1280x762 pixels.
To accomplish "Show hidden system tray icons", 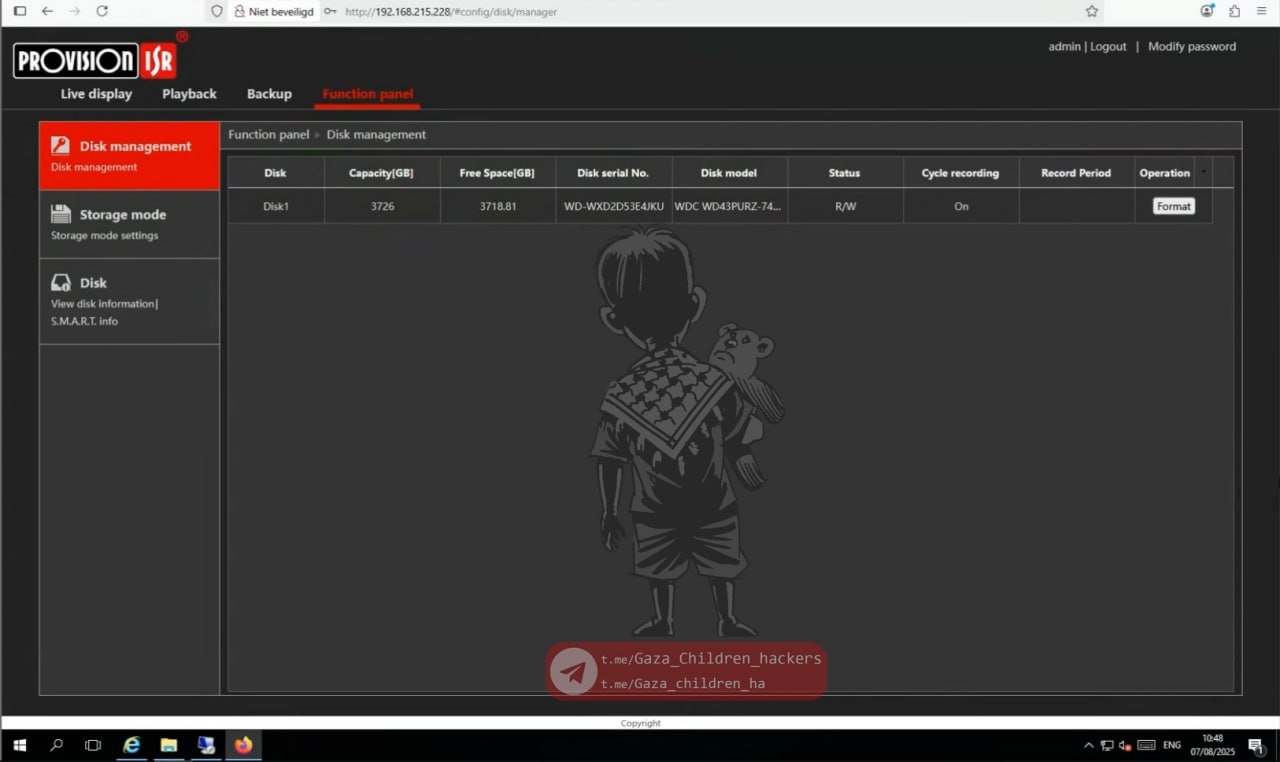I will pos(1088,745).
